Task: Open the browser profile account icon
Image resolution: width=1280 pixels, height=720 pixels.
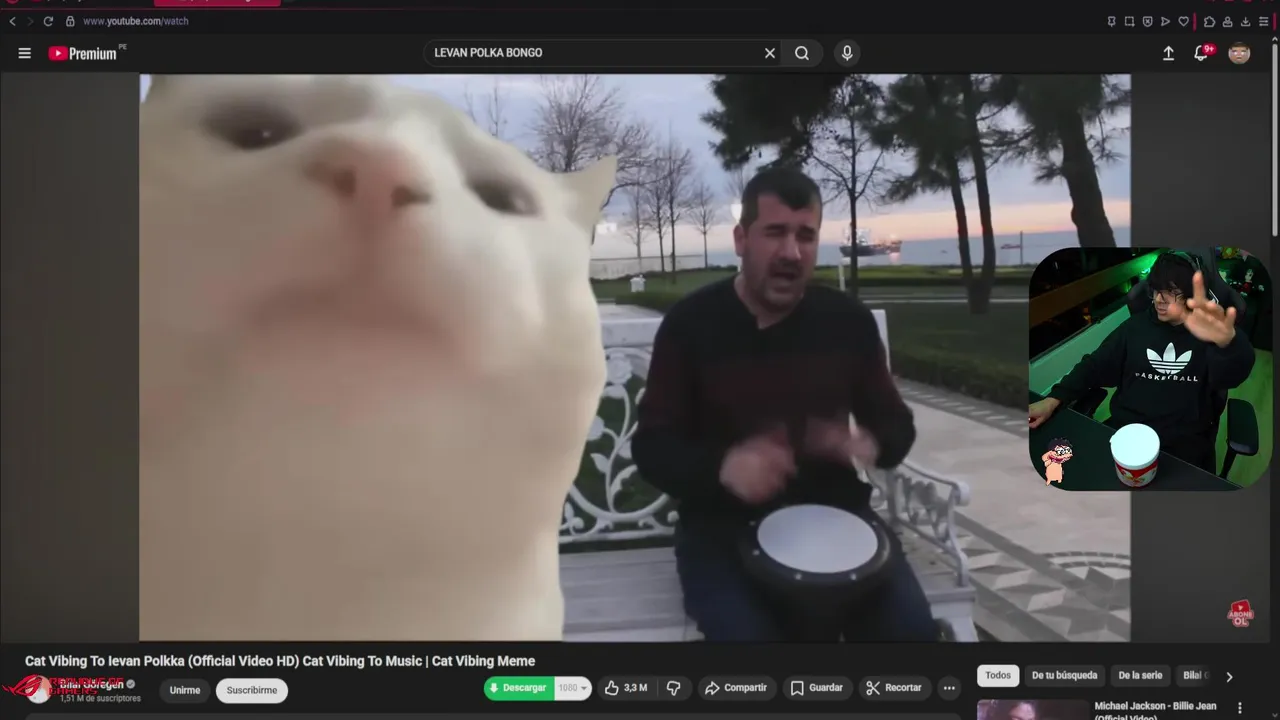Action: click(x=1227, y=21)
